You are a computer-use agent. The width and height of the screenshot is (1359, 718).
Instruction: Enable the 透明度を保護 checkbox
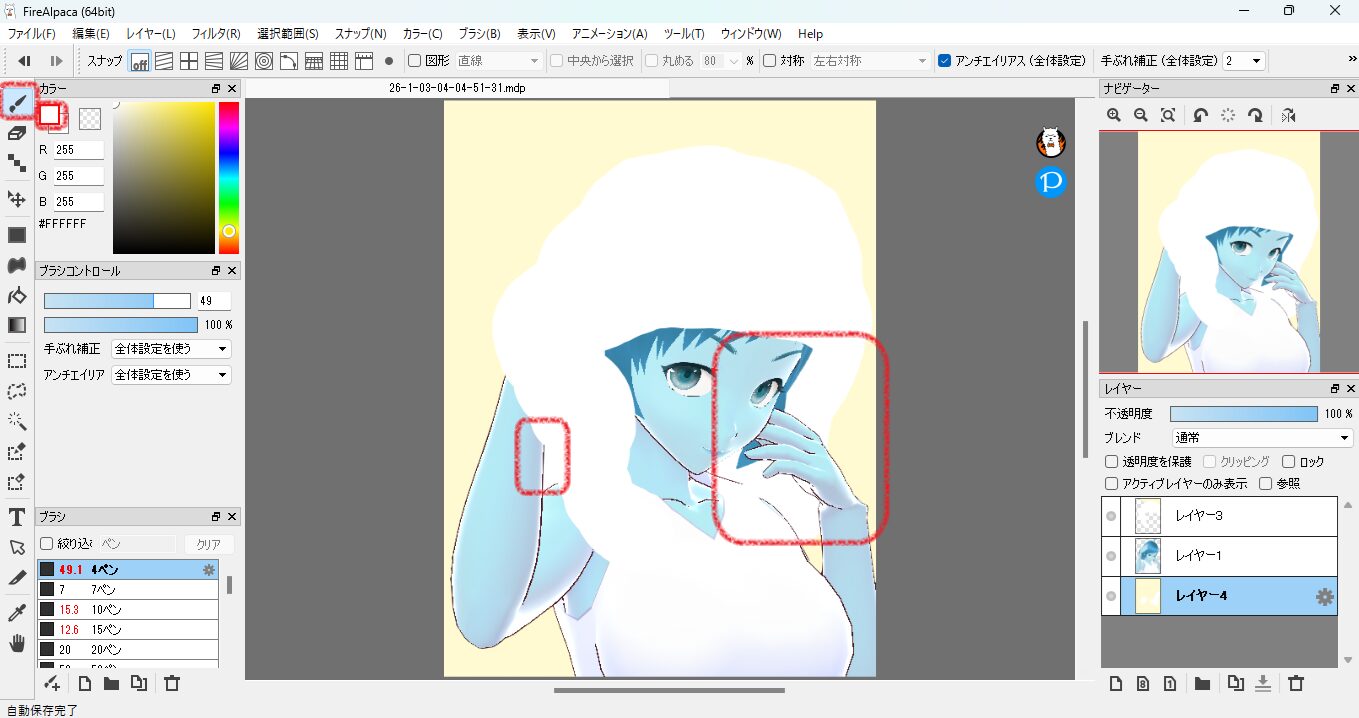pos(1111,462)
